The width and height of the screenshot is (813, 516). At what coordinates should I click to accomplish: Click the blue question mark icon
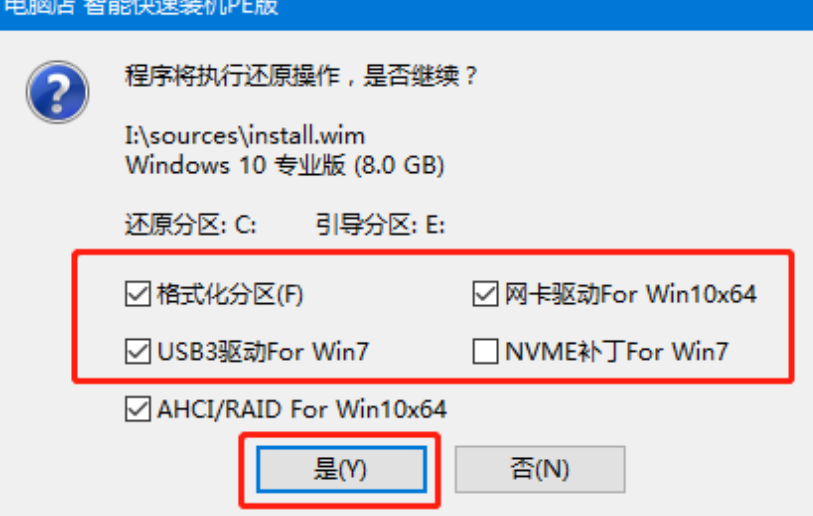coord(58,92)
